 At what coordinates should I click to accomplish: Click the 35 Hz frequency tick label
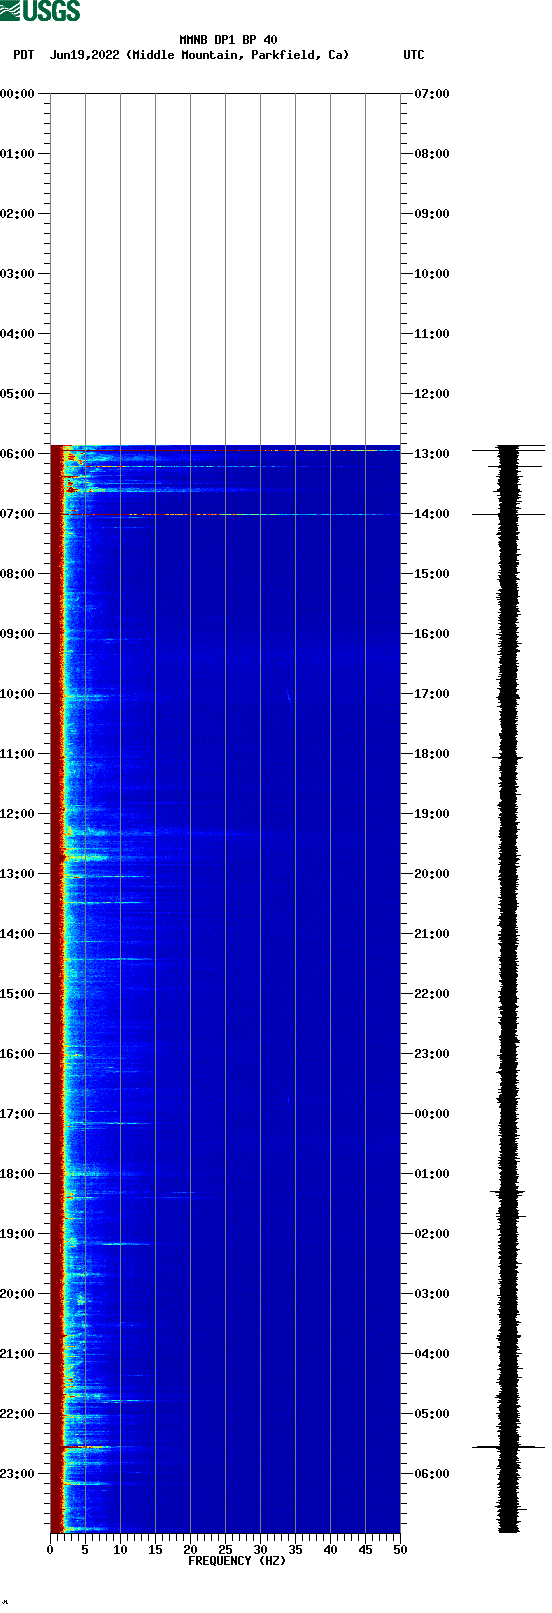295,1550
